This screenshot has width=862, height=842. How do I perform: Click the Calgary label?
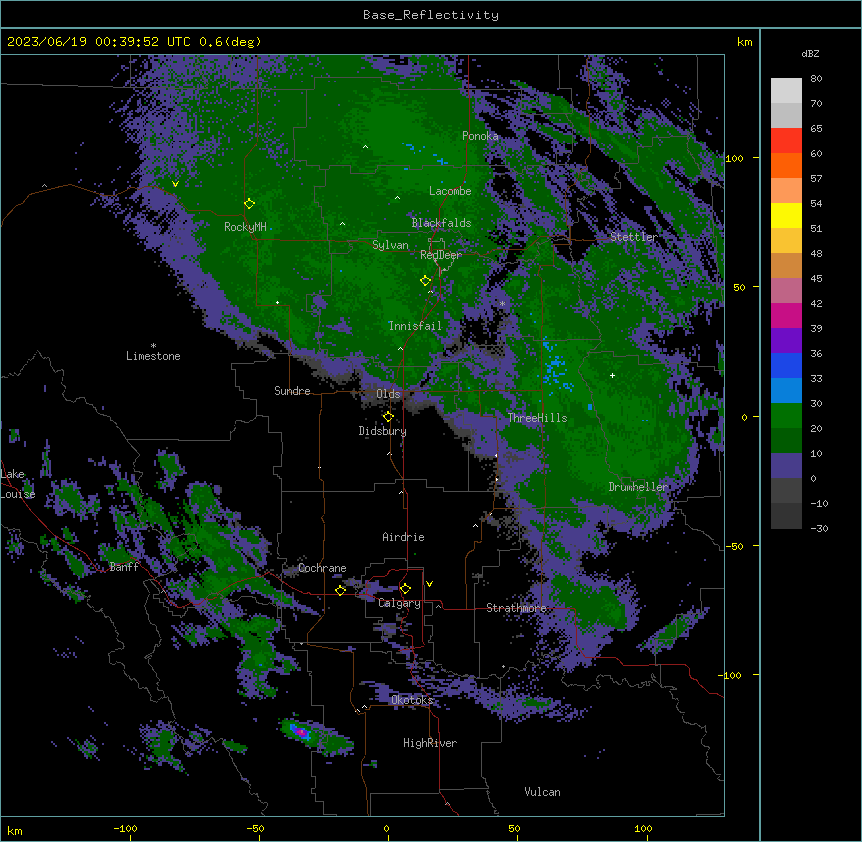400,603
